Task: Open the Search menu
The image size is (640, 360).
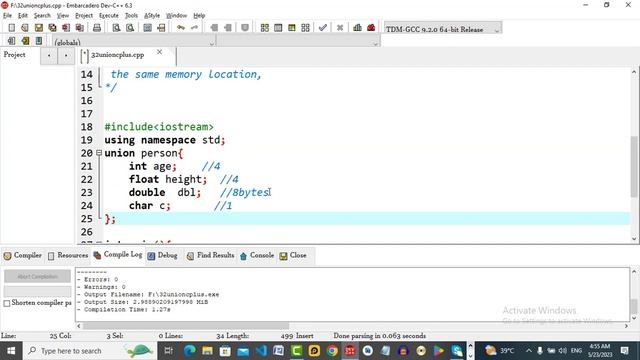Action: 42,16
